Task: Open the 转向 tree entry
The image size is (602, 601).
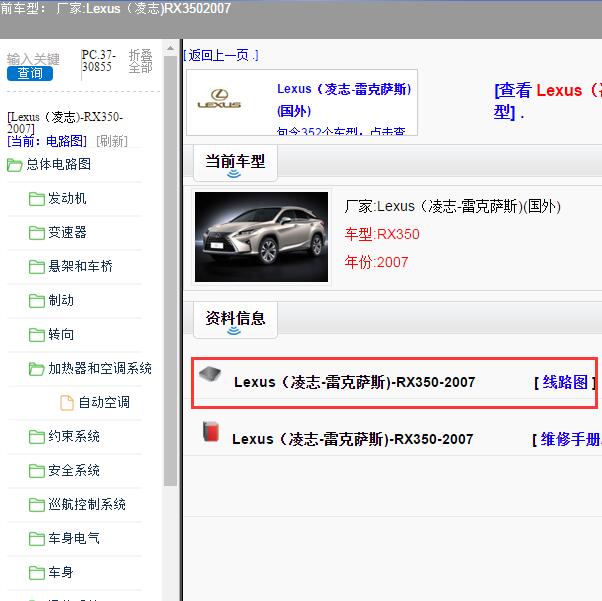Action: 61,334
